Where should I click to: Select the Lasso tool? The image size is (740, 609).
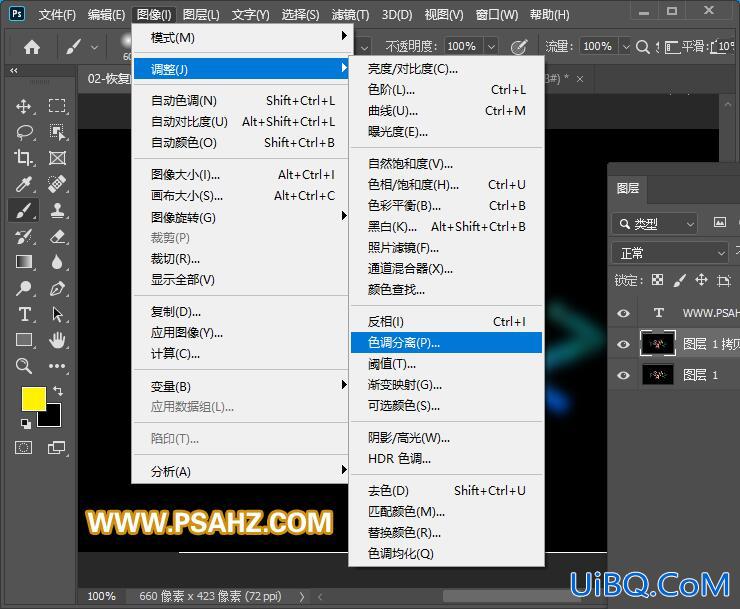24,132
